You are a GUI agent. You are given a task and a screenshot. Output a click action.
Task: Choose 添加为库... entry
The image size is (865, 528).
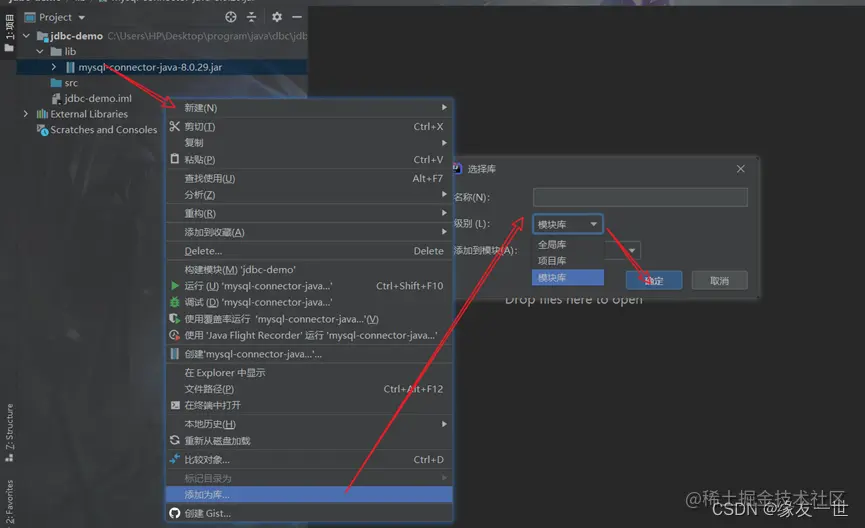[x=309, y=494]
